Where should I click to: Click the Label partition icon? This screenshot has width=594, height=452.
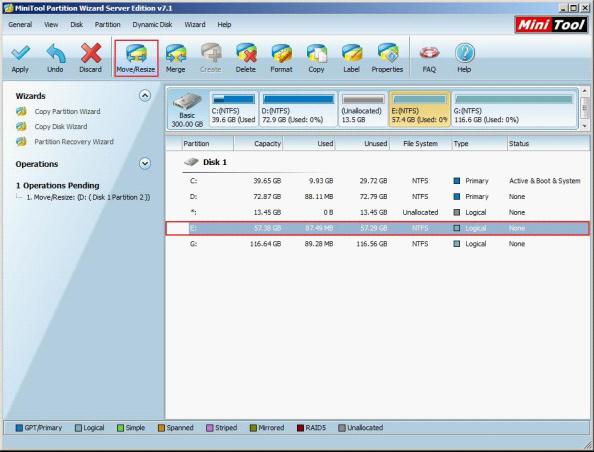pos(352,53)
